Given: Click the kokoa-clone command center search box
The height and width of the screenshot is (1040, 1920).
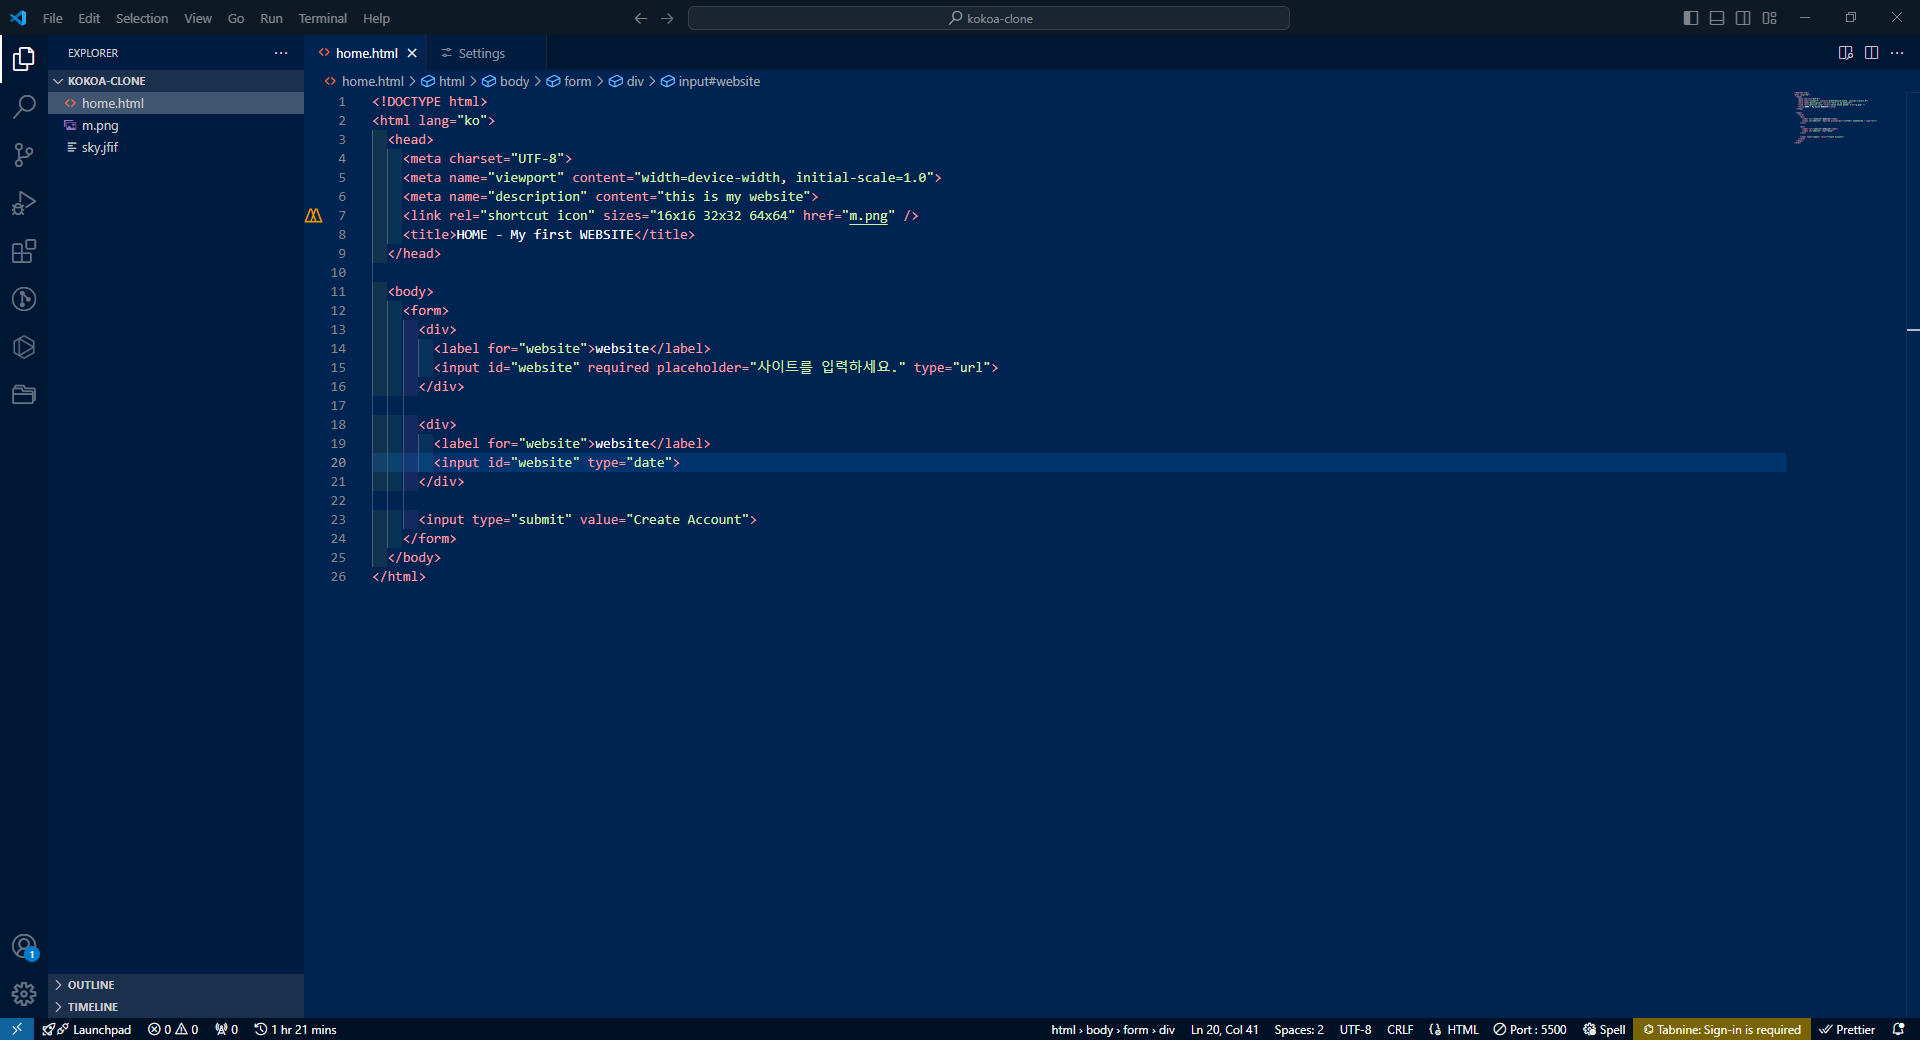Looking at the screenshot, I should pyautogui.click(x=989, y=18).
